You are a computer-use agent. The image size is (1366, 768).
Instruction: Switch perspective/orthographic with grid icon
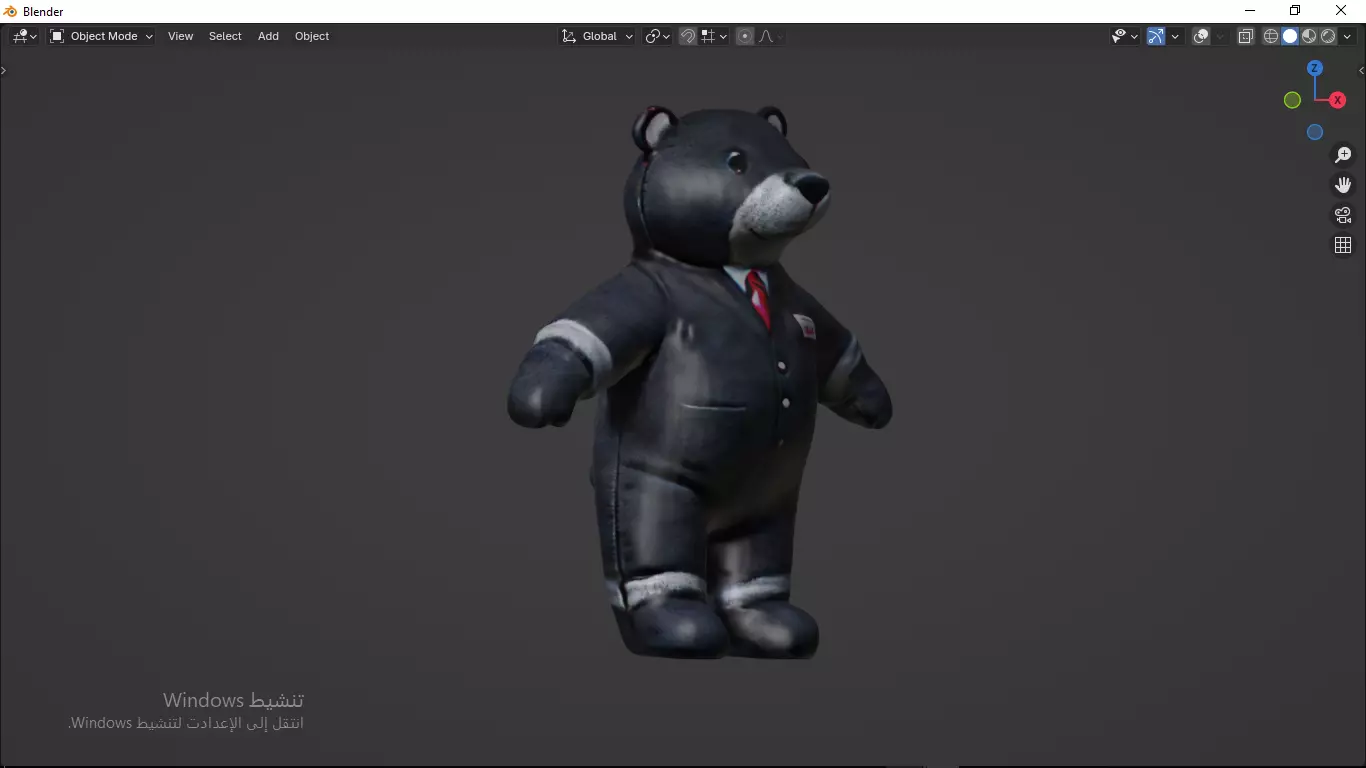1343,245
